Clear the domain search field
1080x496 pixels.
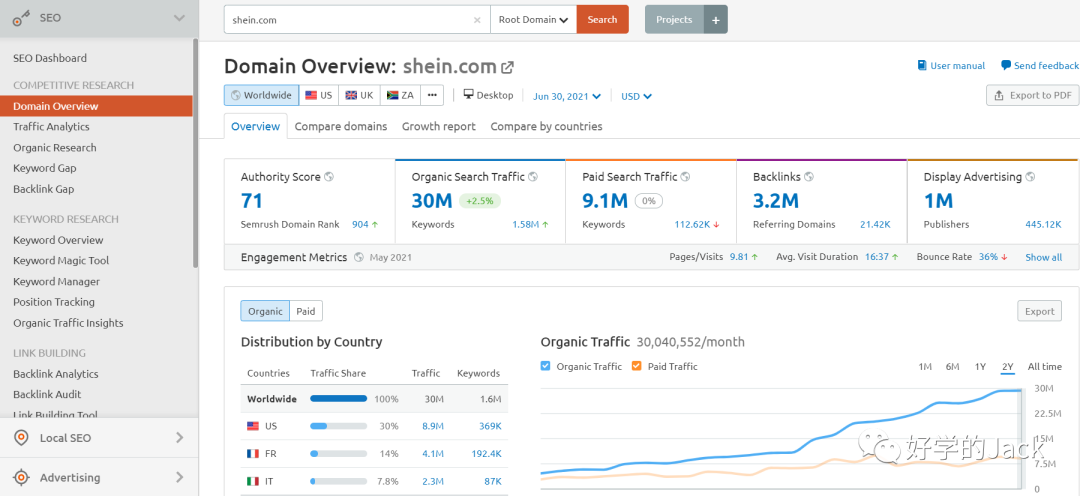point(477,20)
